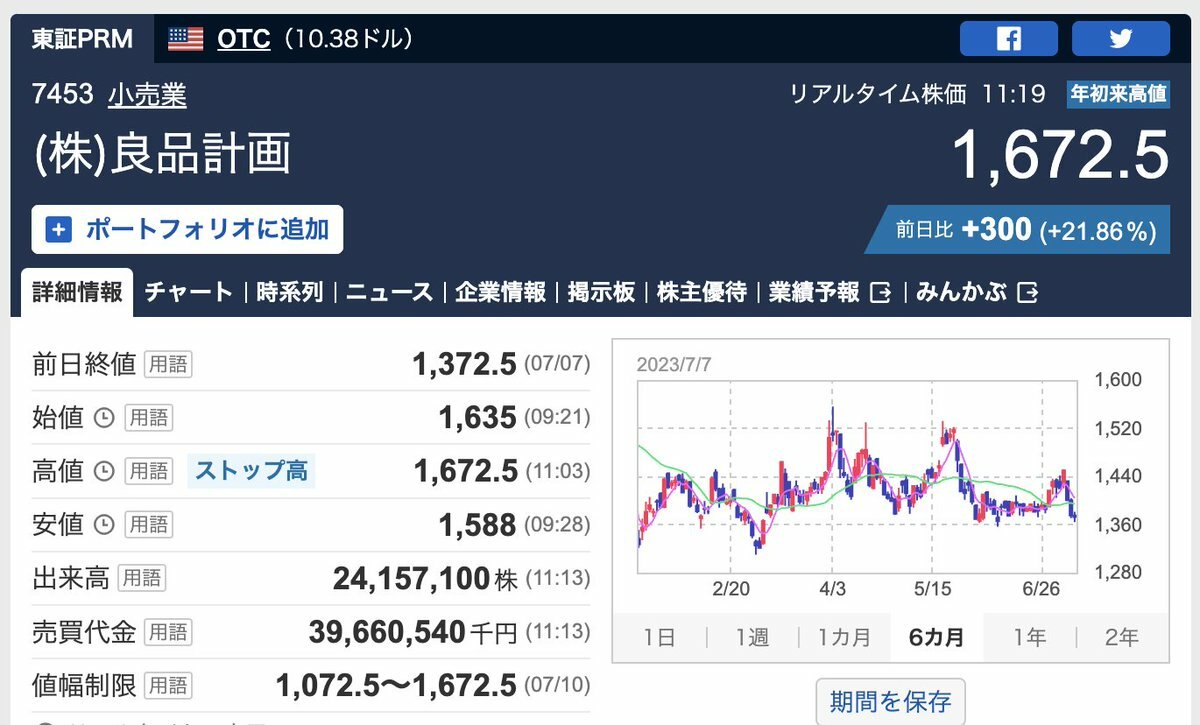Screen dimensions: 1200x725
Task: Open the 用語 glossary for 始値
Action: tap(148, 418)
